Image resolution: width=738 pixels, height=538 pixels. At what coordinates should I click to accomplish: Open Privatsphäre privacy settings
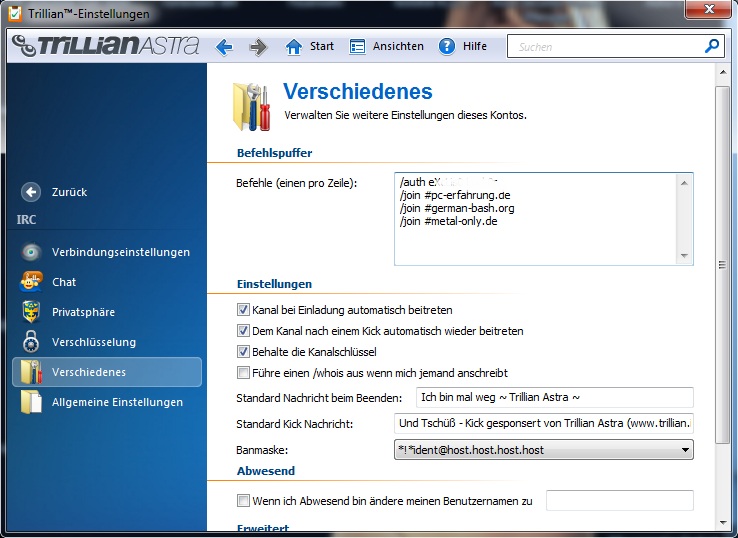tap(83, 312)
